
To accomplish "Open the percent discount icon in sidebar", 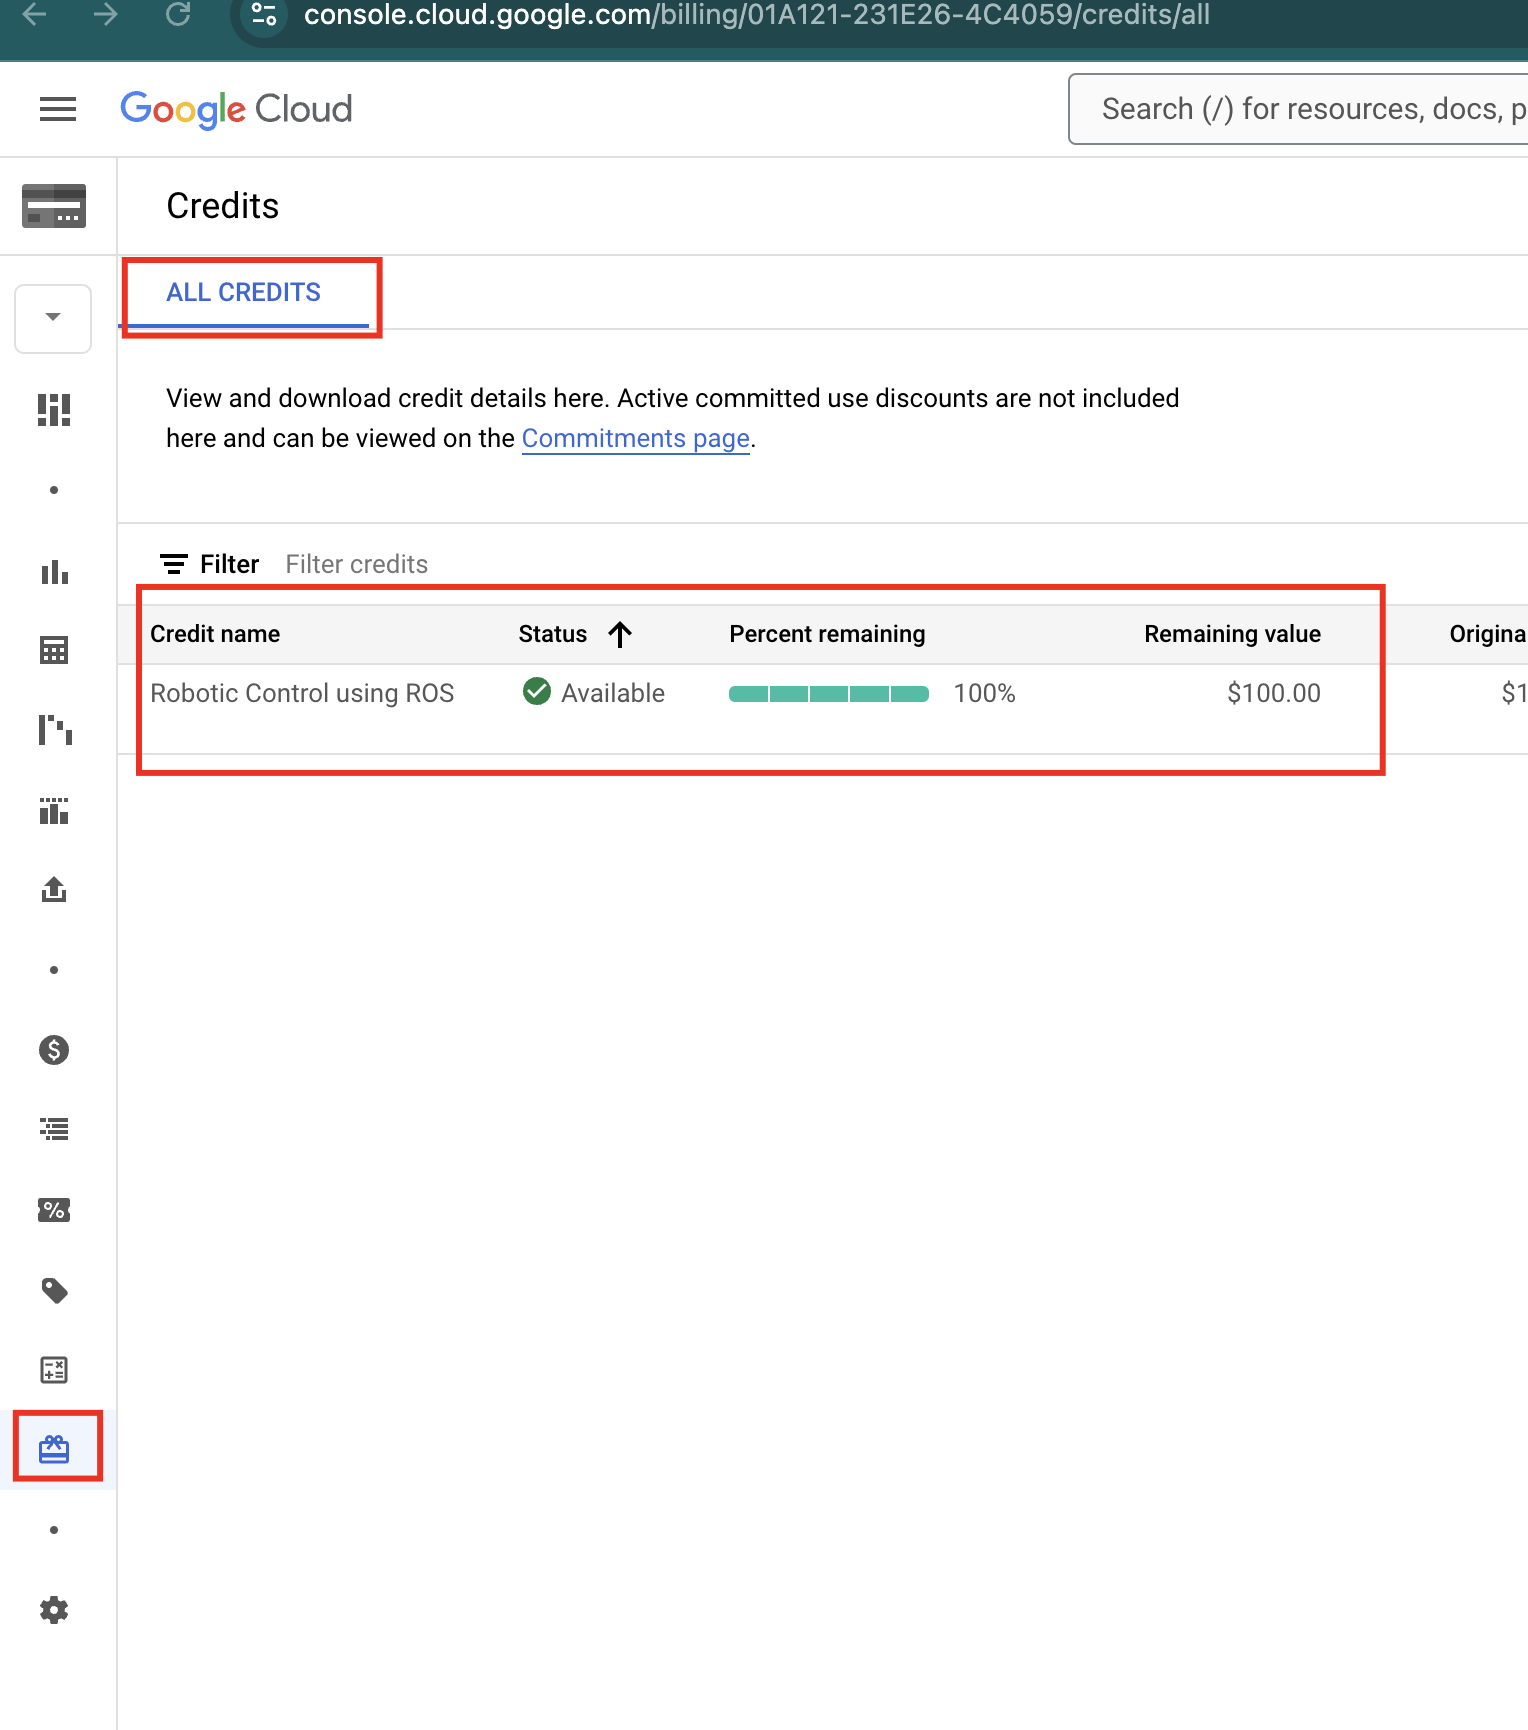I will [x=54, y=1210].
